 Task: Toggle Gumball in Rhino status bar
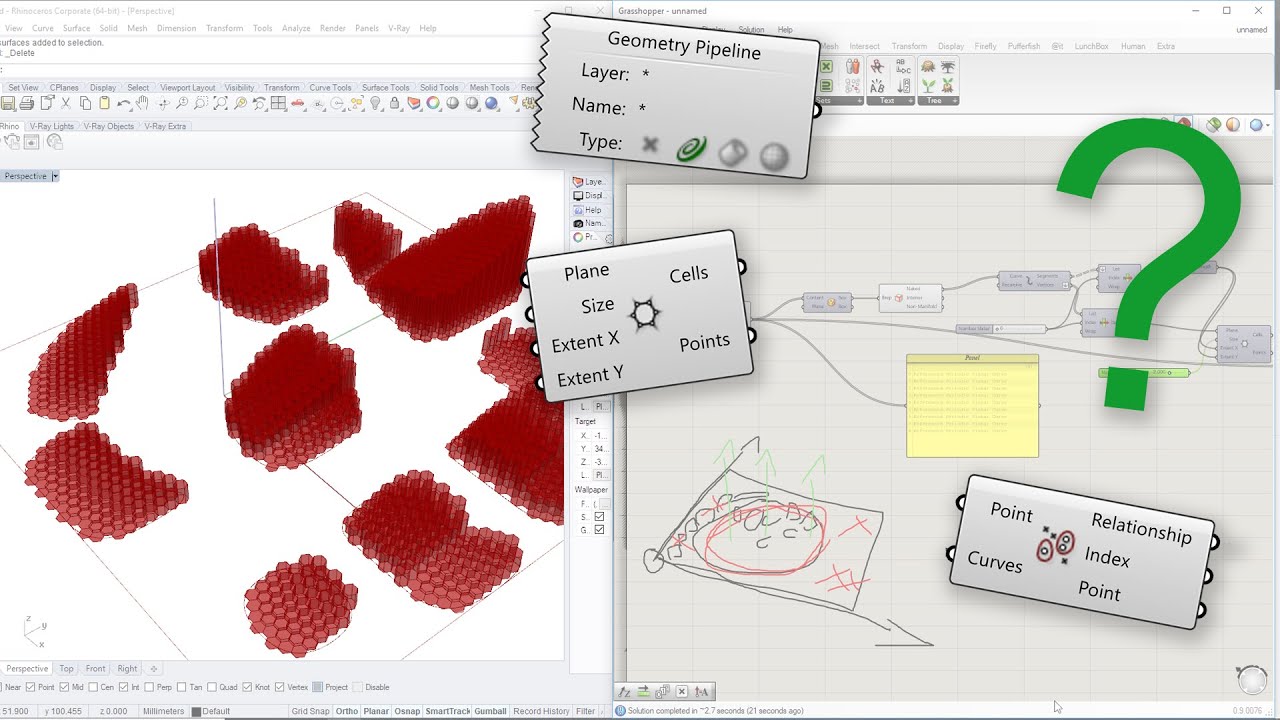pyautogui.click(x=490, y=711)
